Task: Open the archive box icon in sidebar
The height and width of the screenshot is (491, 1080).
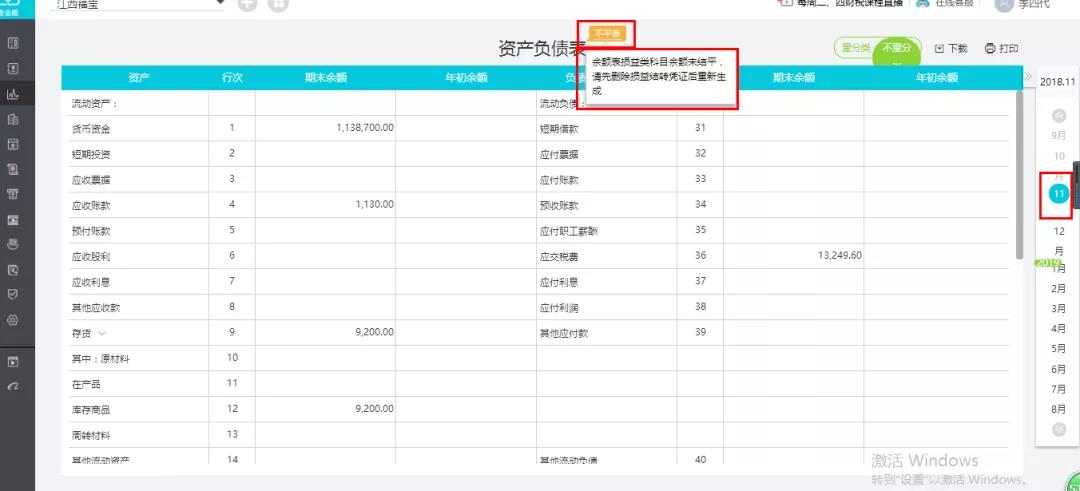Action: point(12,195)
